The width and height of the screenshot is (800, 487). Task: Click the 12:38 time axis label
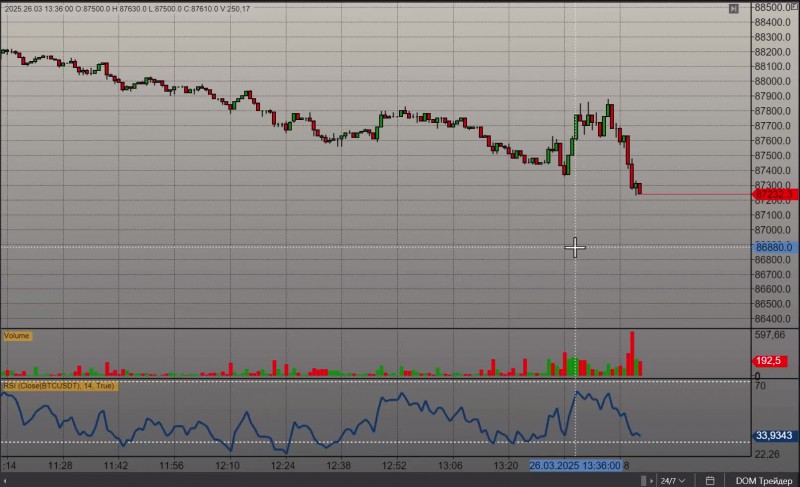[x=338, y=466]
